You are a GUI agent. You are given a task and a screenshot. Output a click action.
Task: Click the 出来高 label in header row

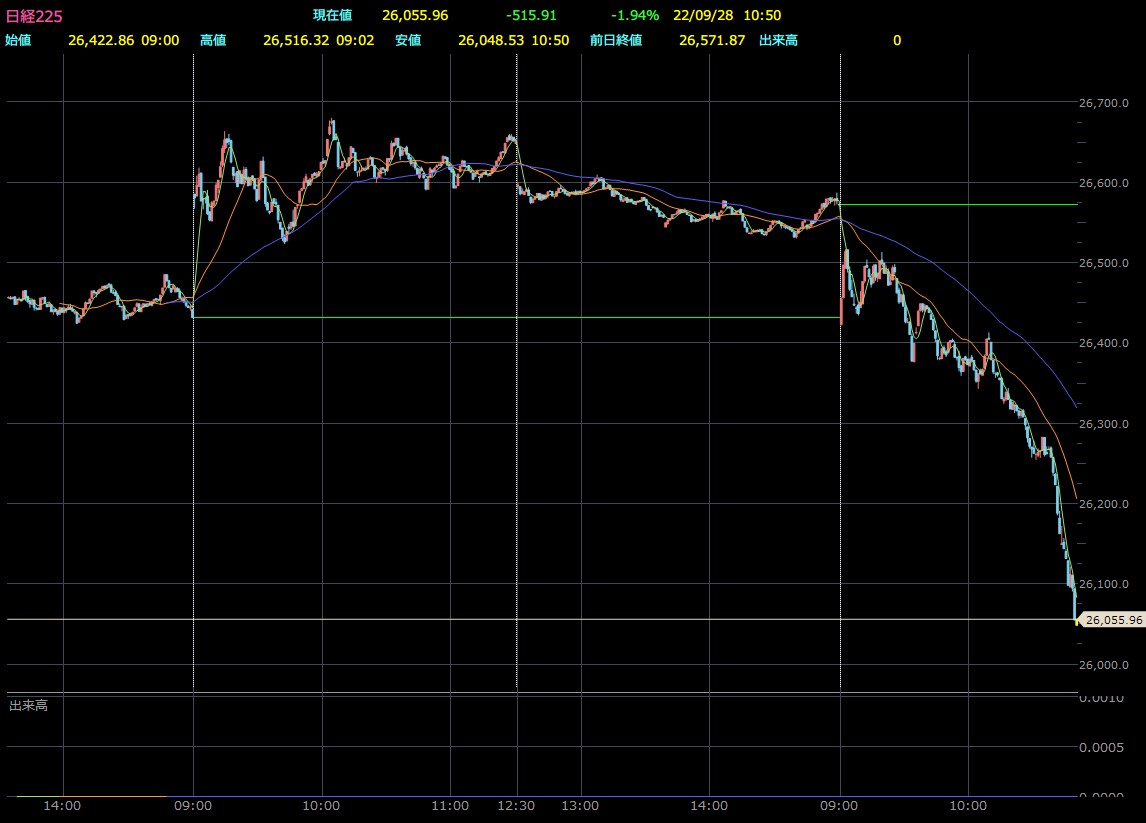coord(778,40)
